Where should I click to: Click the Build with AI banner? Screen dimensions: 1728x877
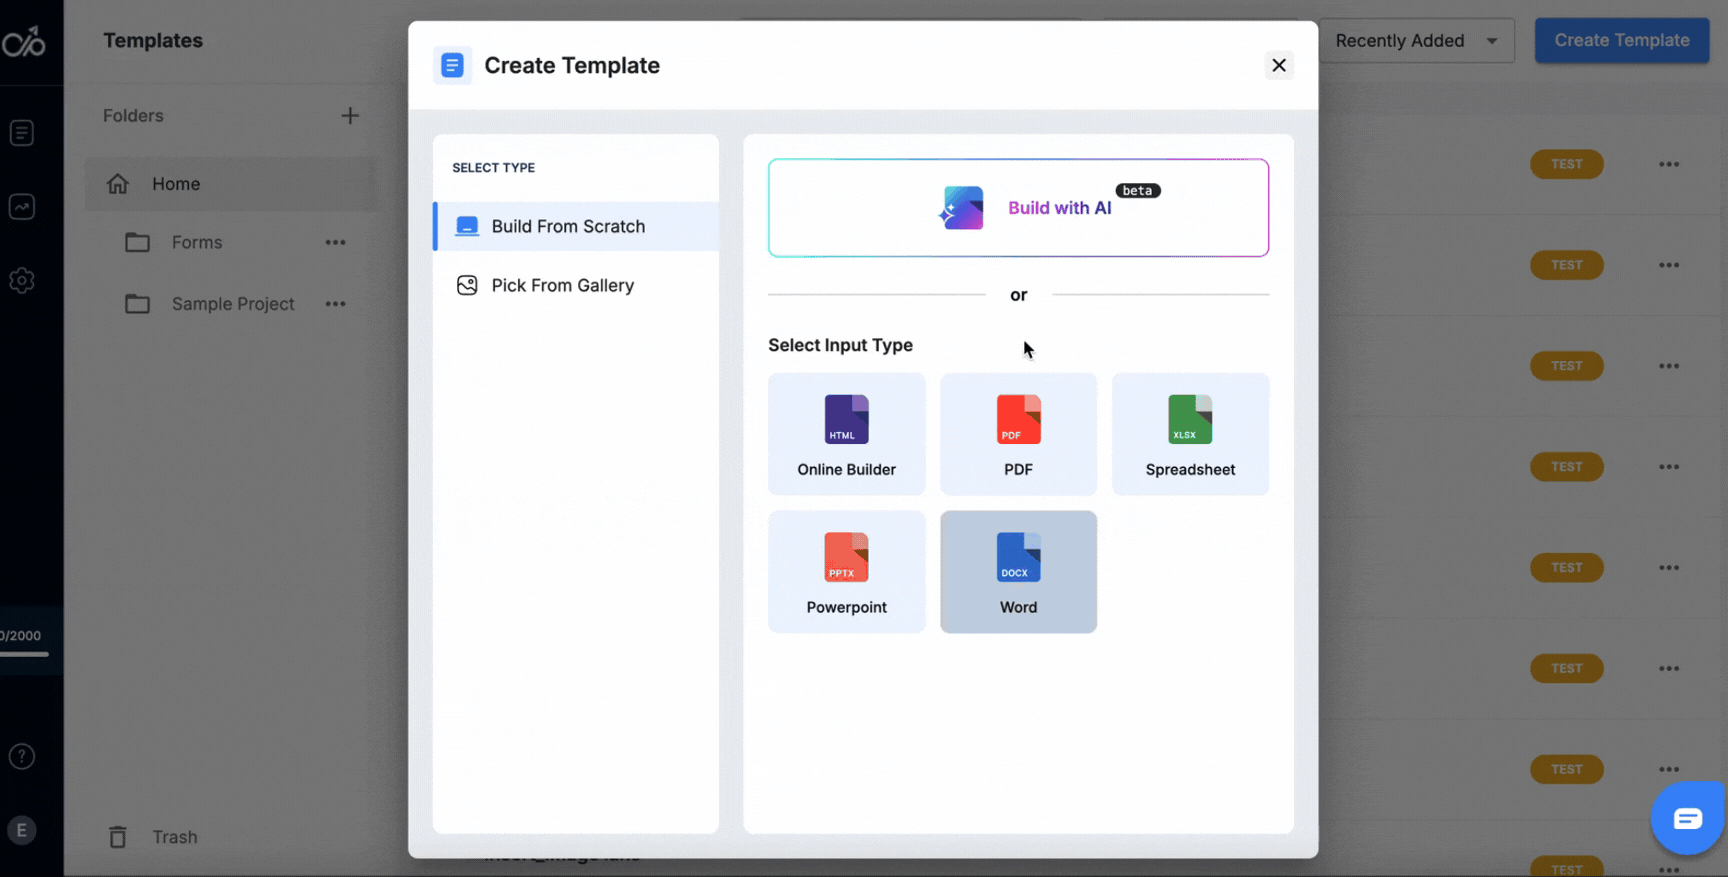click(1018, 208)
